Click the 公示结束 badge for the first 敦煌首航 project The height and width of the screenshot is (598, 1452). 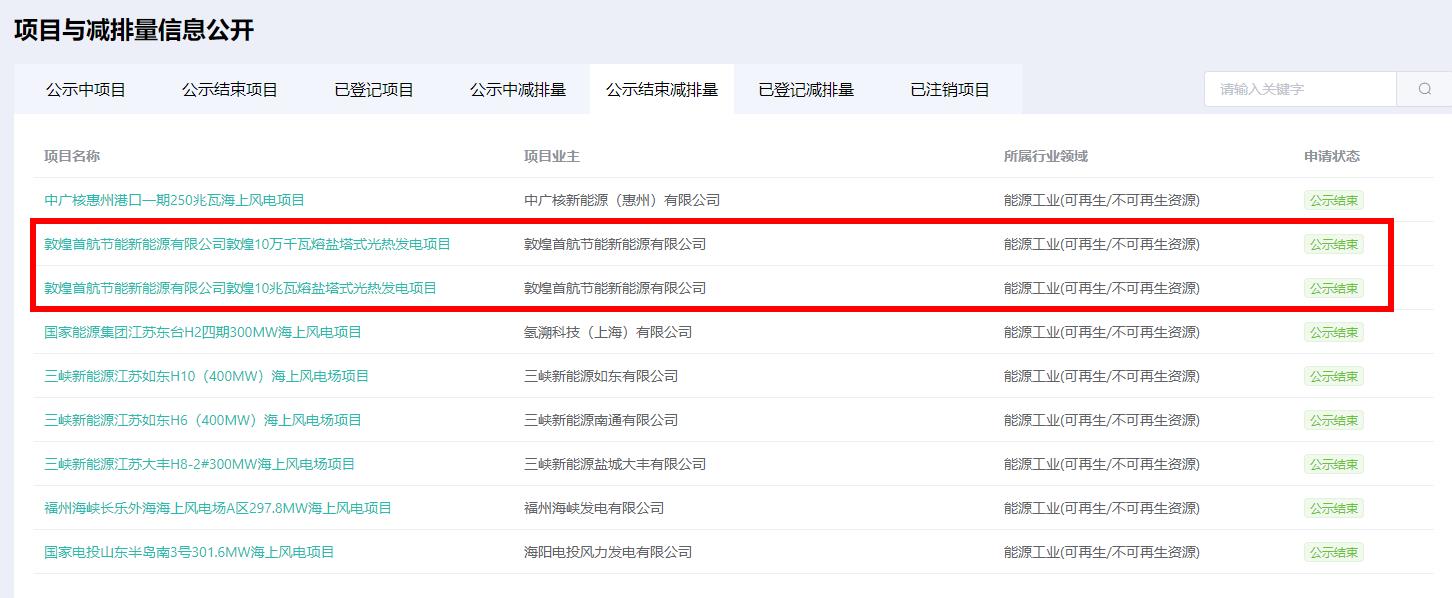click(1333, 243)
